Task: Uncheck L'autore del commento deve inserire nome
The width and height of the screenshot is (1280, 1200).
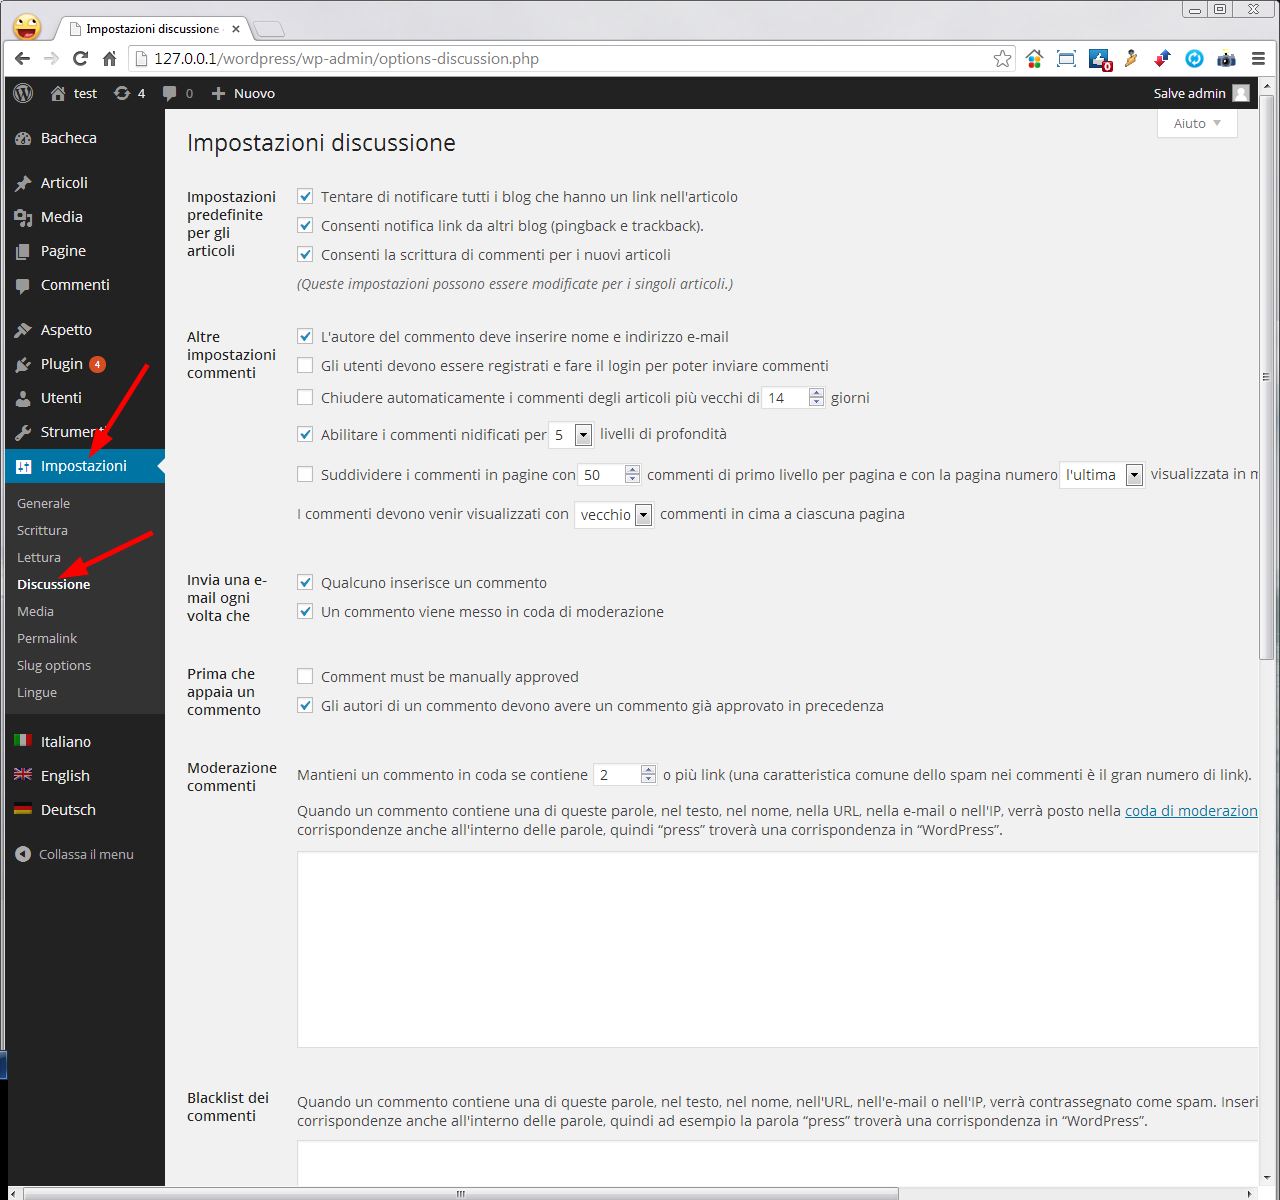Action: 305,337
